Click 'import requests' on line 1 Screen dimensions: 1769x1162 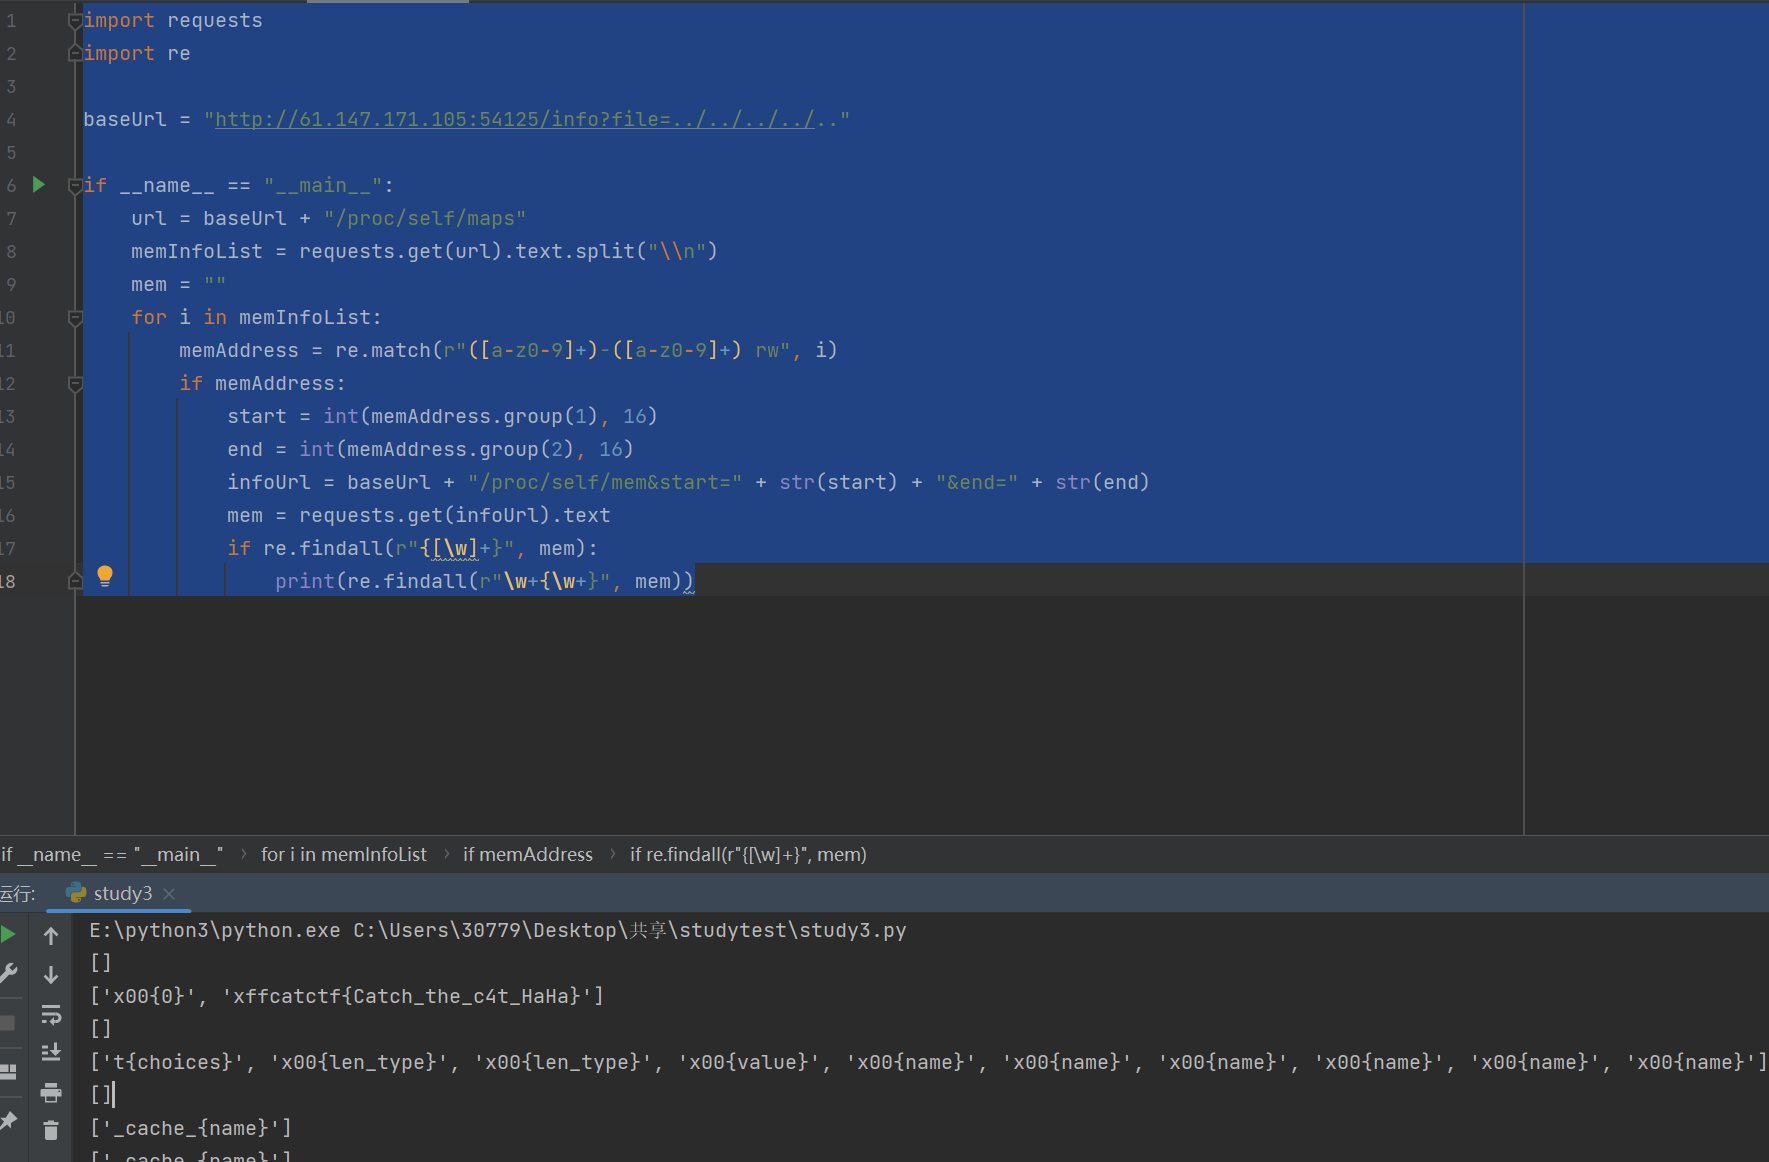click(173, 20)
